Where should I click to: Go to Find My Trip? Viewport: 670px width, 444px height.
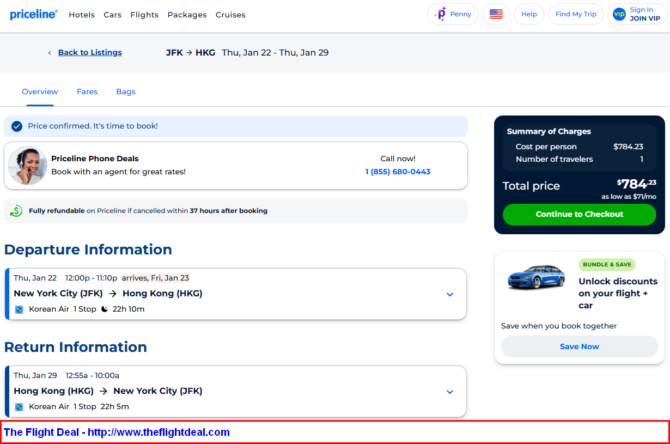[576, 14]
